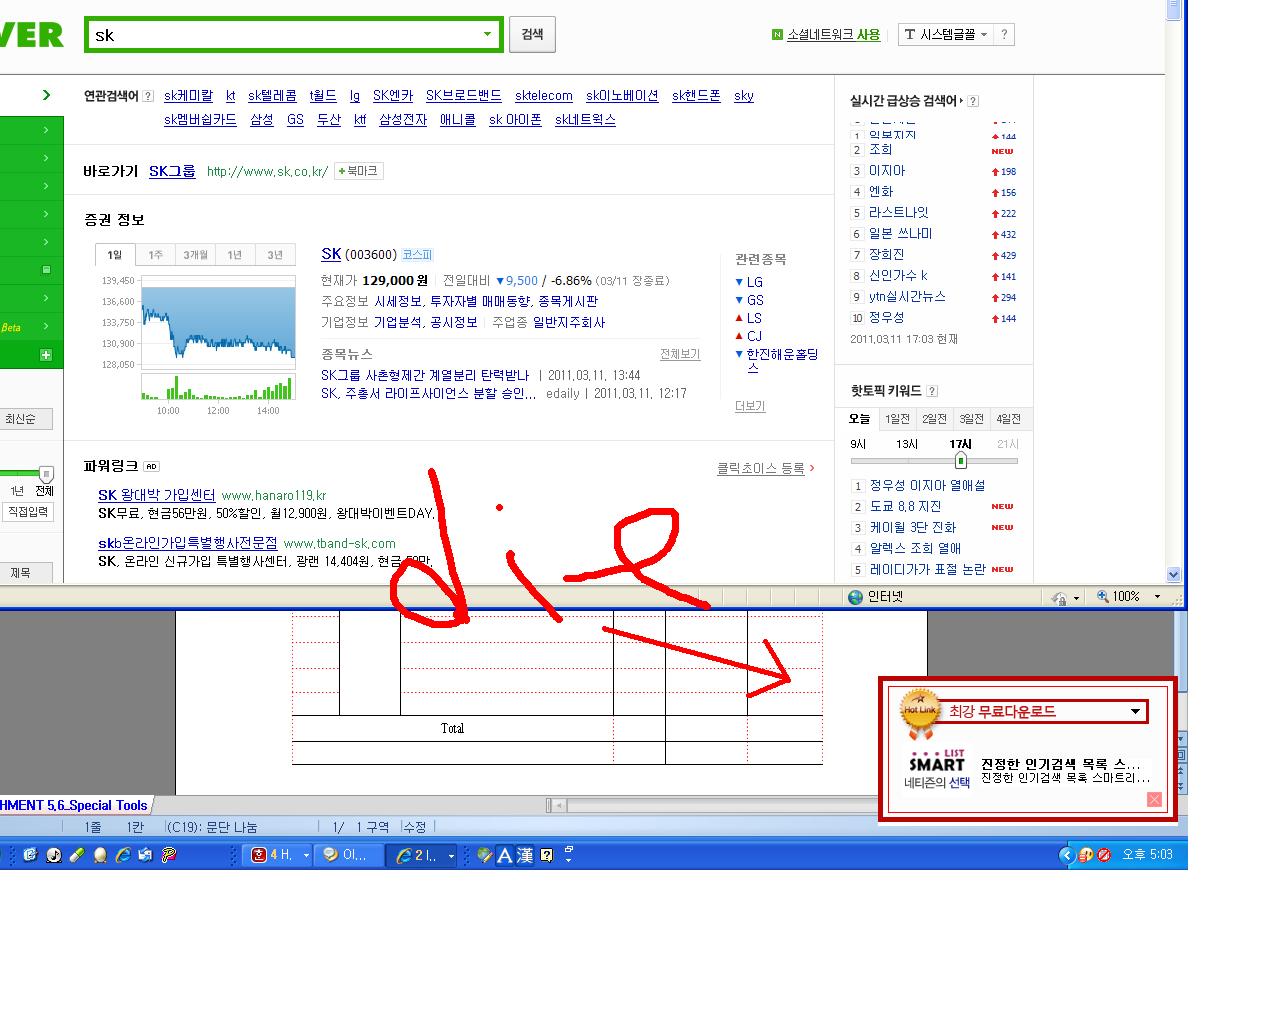Switch stock chart to 3개월 tab
1280x1024 pixels.
(x=195, y=255)
